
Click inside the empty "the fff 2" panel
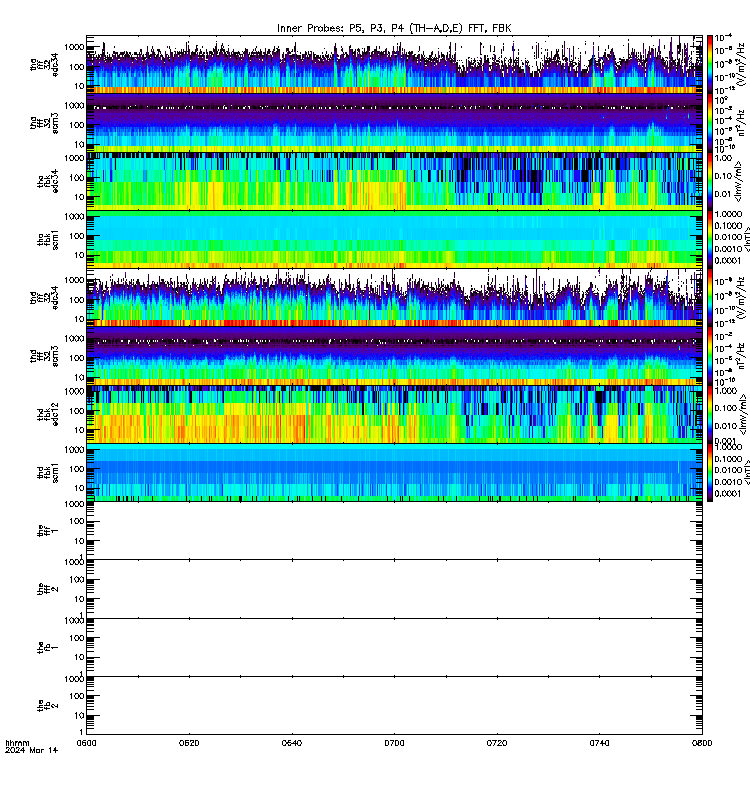[394, 589]
